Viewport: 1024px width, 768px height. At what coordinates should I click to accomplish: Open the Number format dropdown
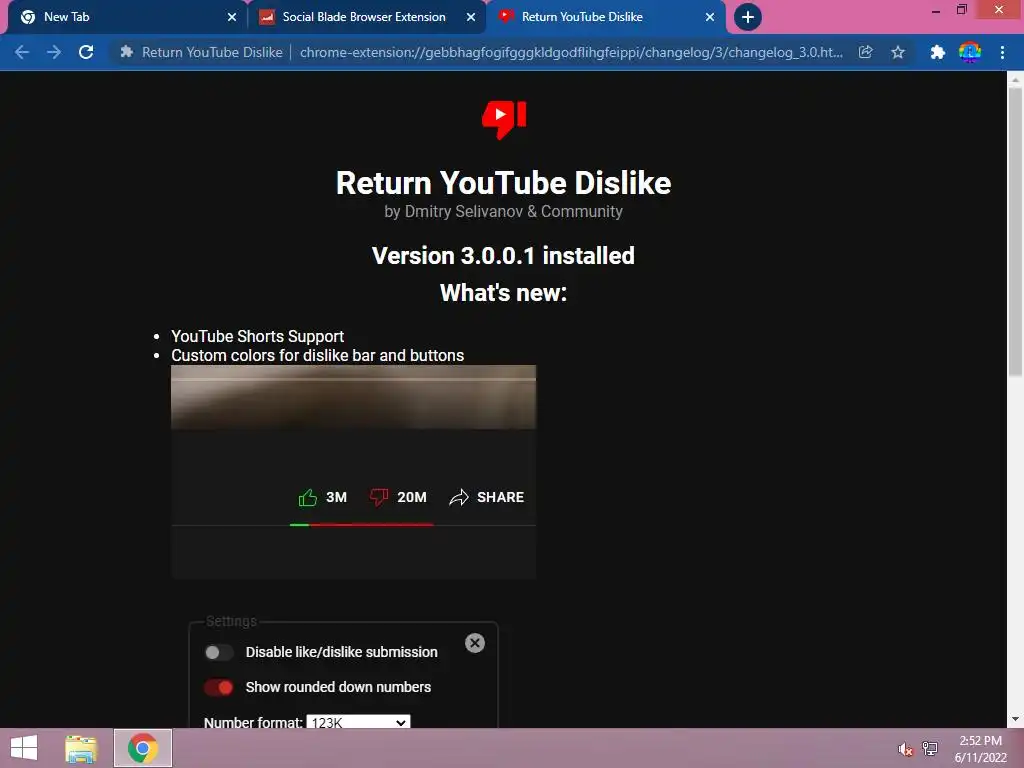tap(359, 722)
